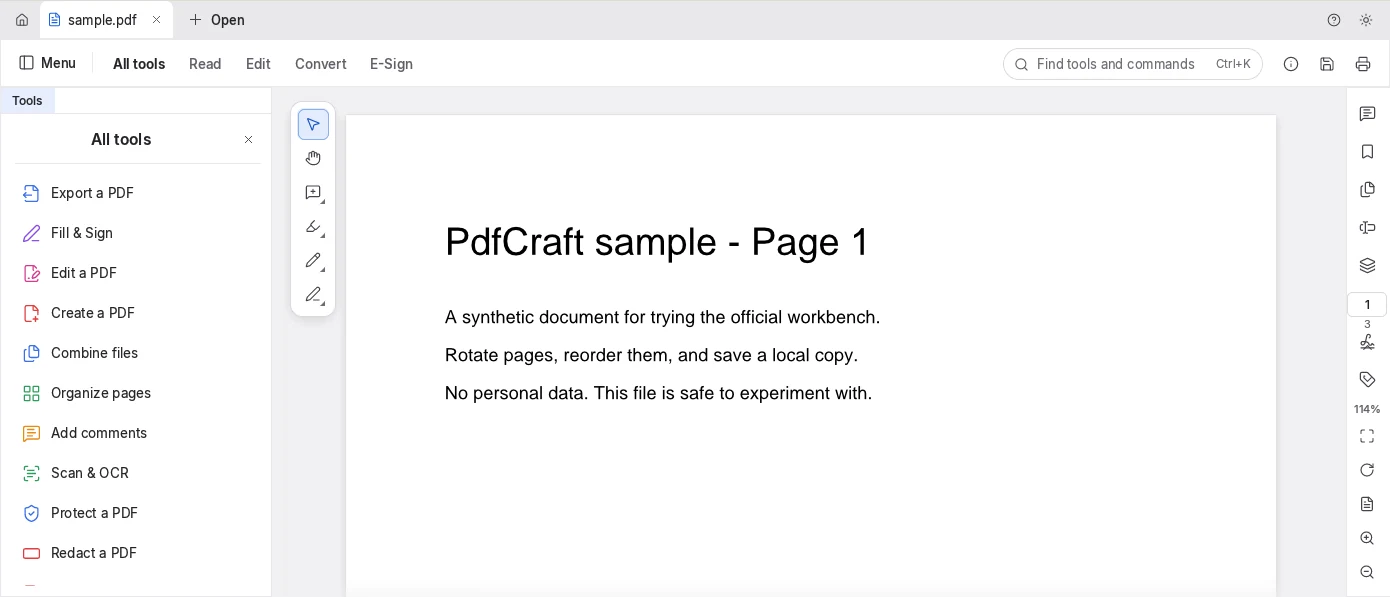This screenshot has width=1390, height=597.
Task: Open Protect a PDF tool
Action: (136, 513)
